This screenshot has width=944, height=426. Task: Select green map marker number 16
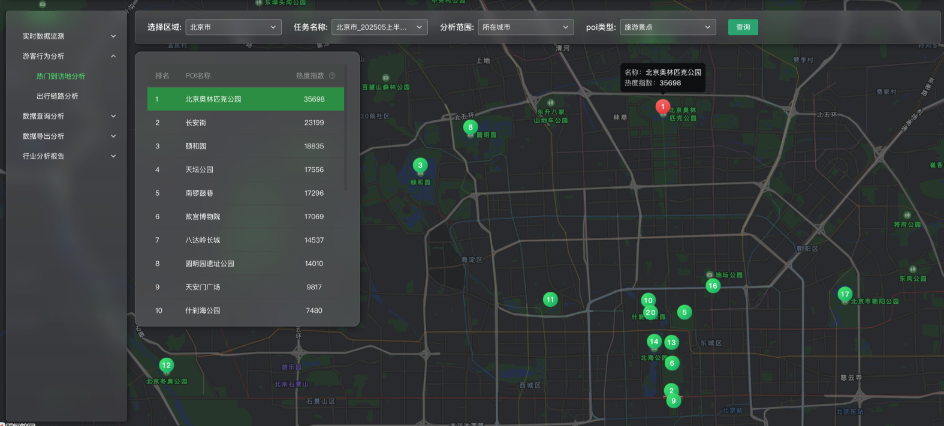pyautogui.click(x=713, y=286)
